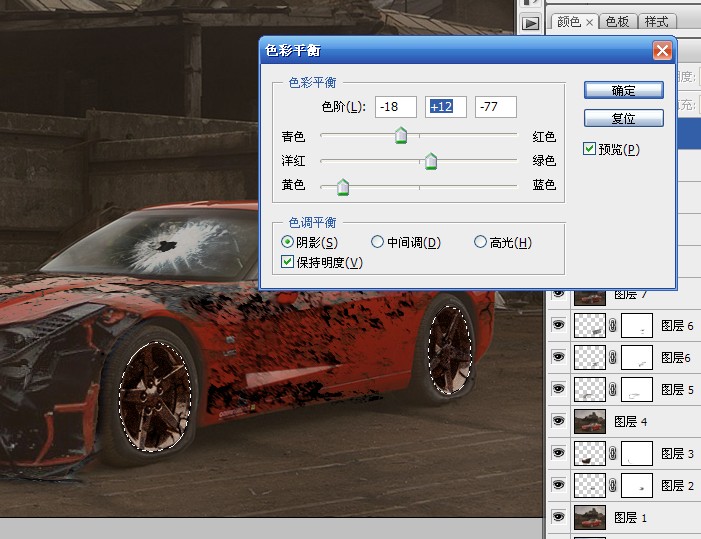Toggle visibility of 图层 1
This screenshot has width=701, height=539.
point(559,517)
